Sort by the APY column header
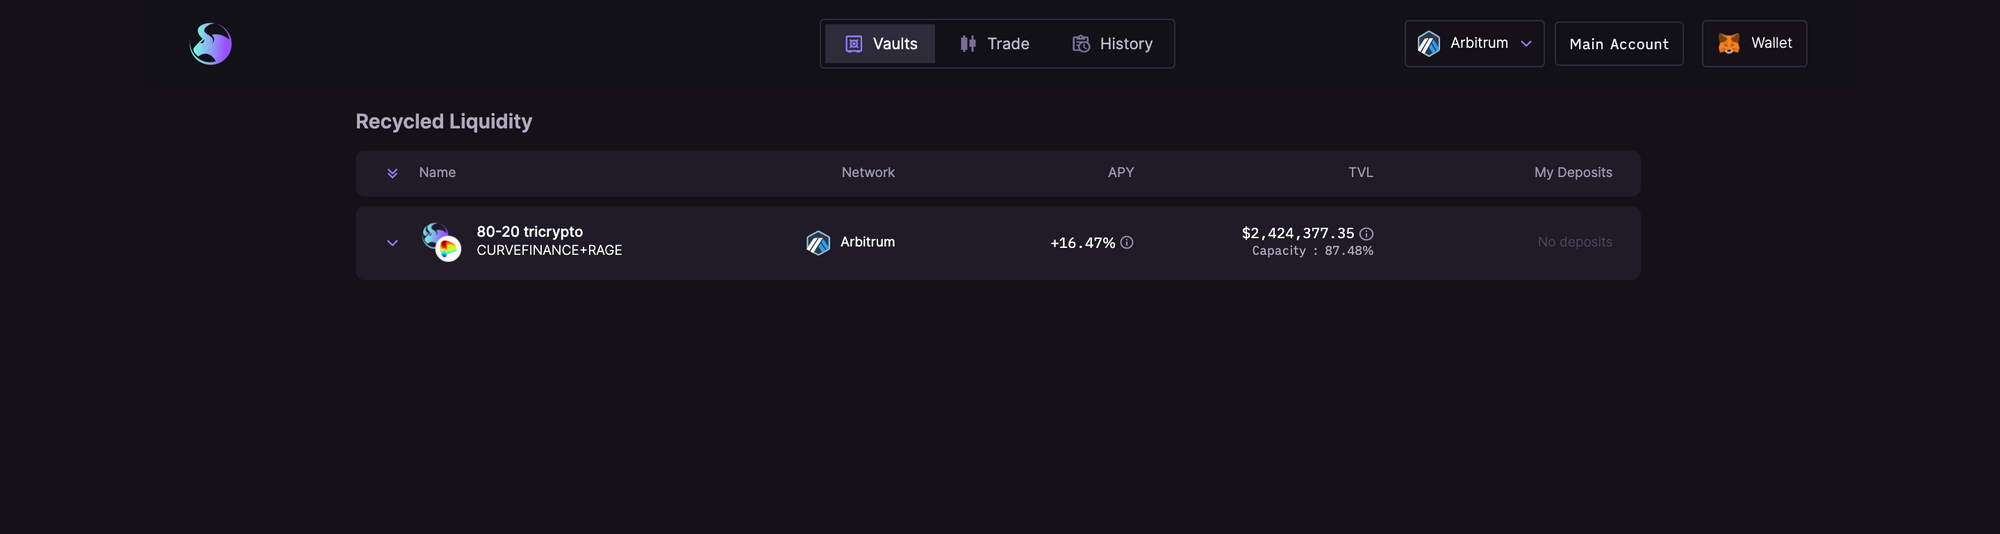Viewport: 2000px width, 534px height. 1121,173
